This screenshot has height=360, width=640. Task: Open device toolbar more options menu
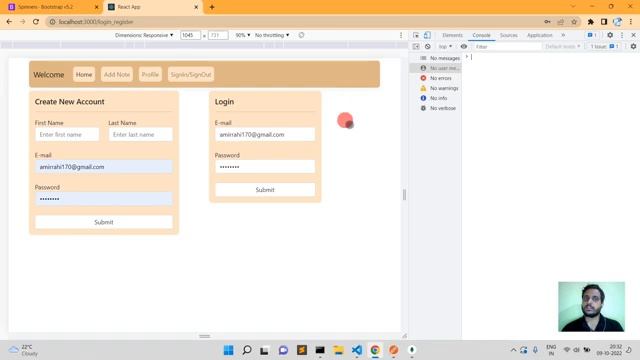(x=401, y=35)
